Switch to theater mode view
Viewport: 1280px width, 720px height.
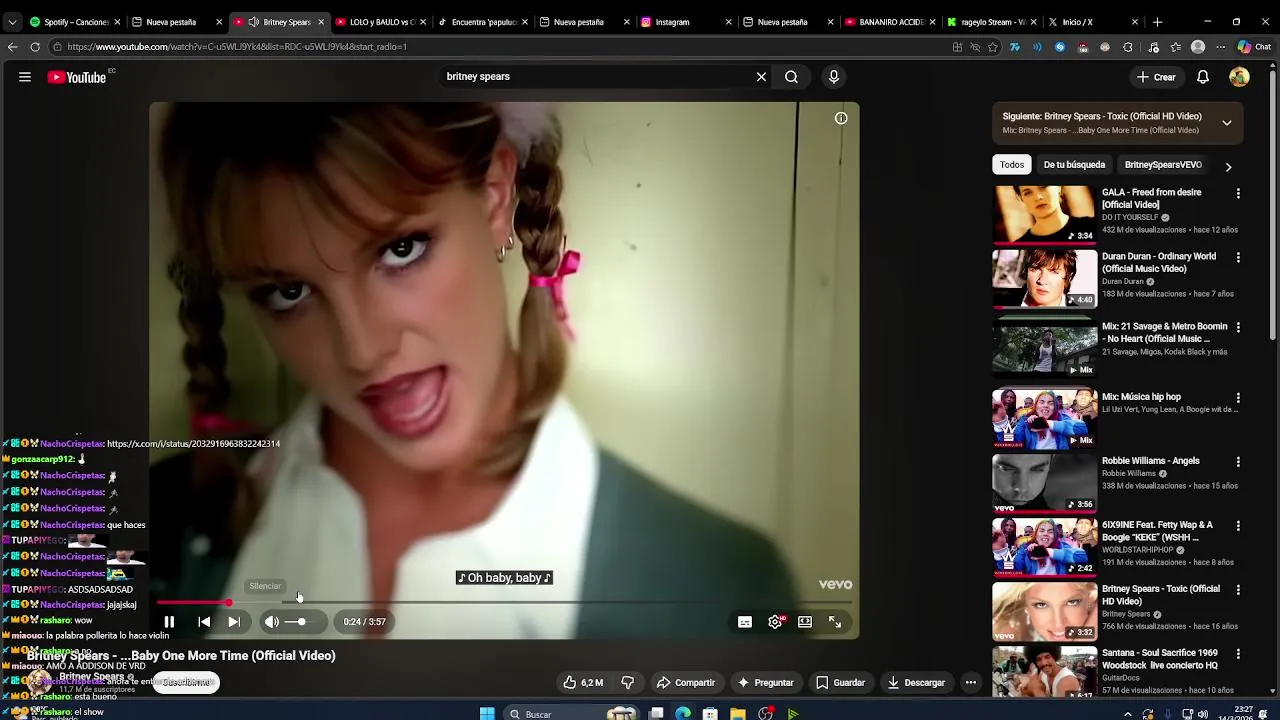tap(805, 622)
